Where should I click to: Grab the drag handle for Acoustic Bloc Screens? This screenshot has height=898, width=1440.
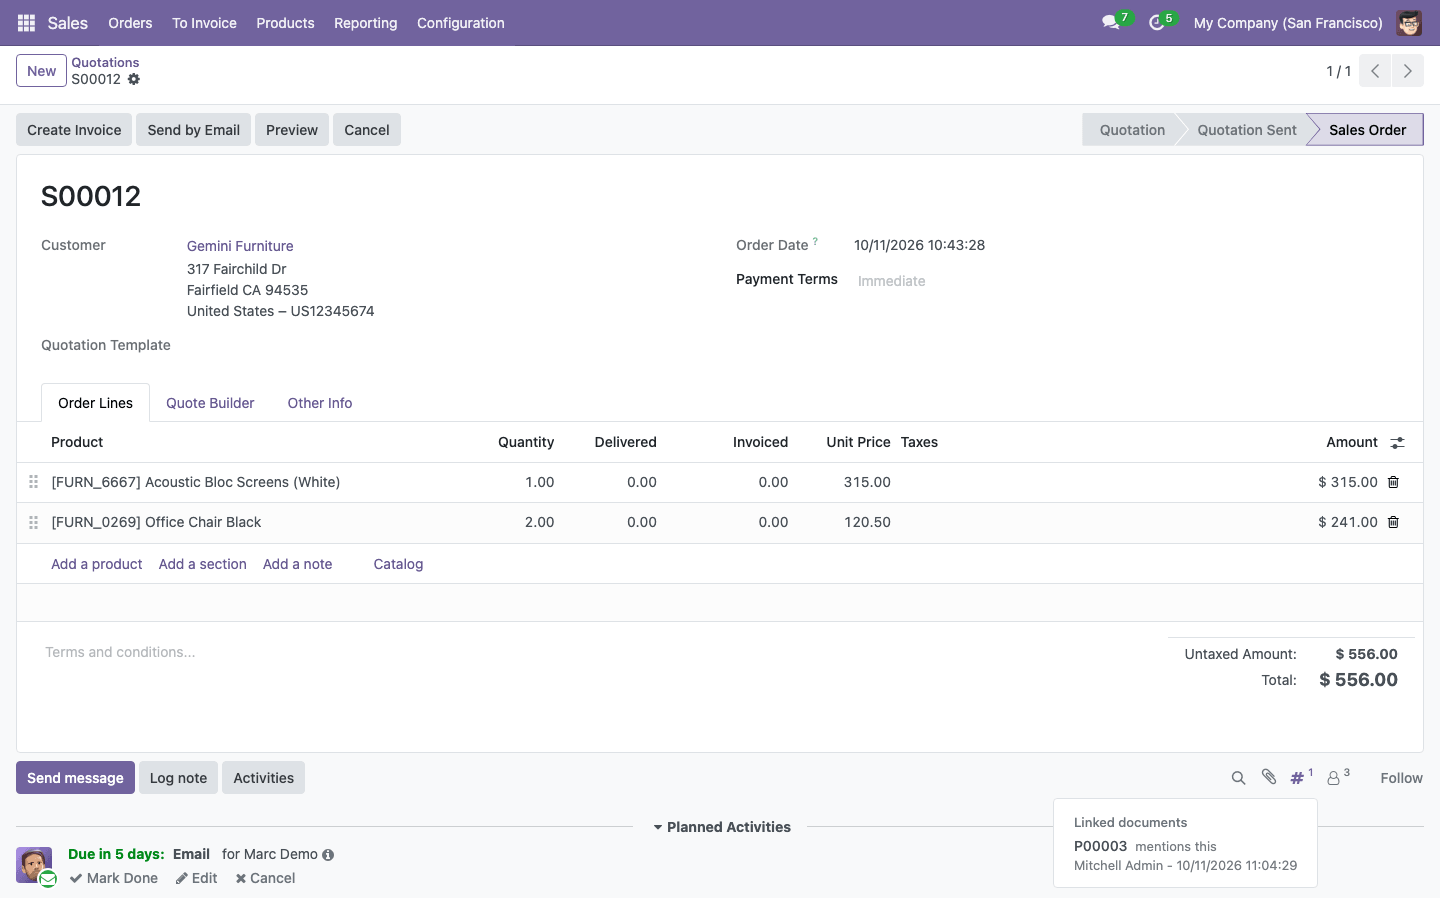click(33, 482)
